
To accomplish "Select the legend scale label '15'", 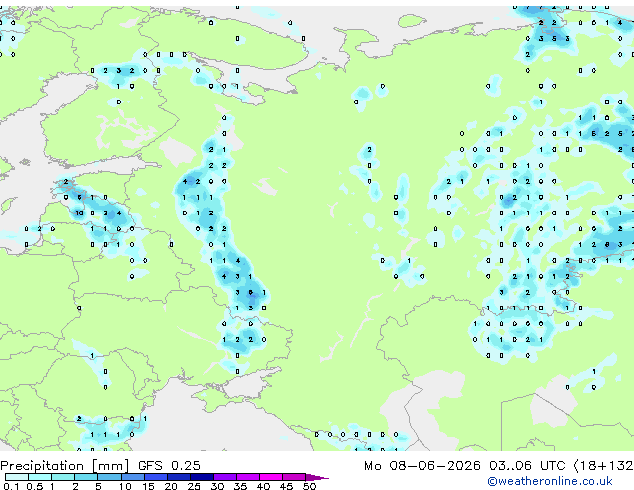I will (148, 486).
